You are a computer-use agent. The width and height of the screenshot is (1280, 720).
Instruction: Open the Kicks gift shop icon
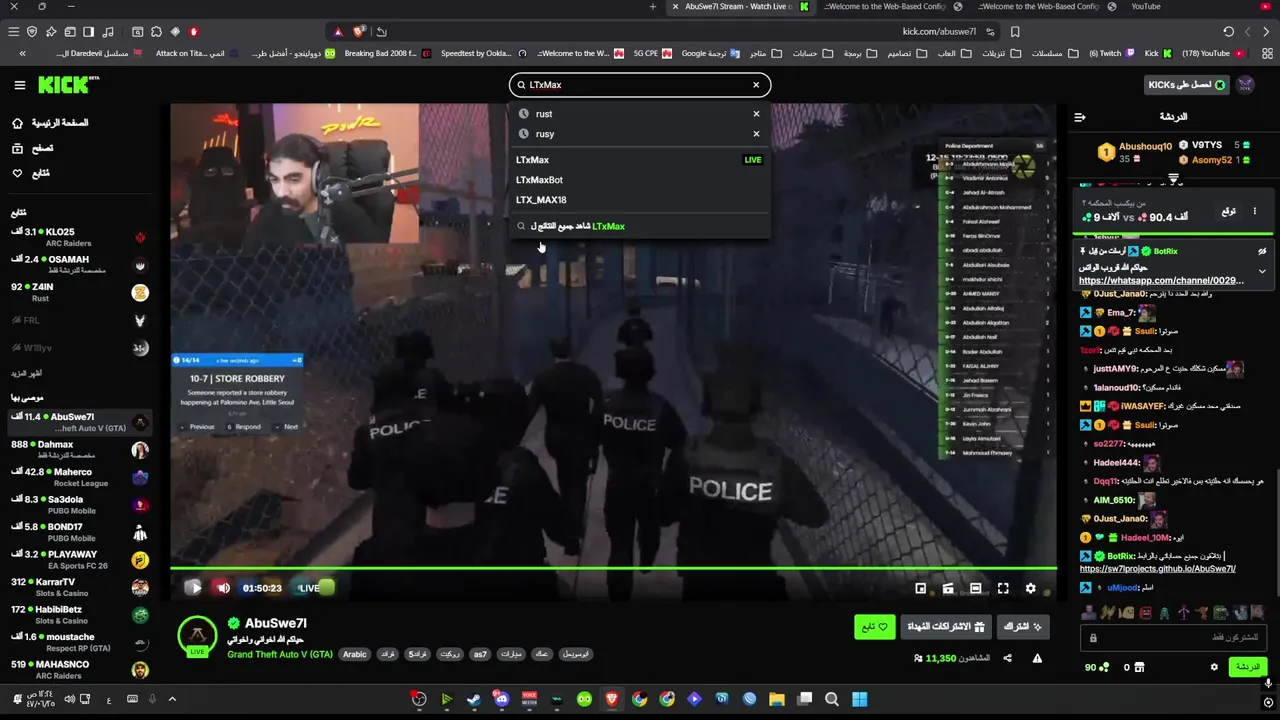[x=1139, y=667]
